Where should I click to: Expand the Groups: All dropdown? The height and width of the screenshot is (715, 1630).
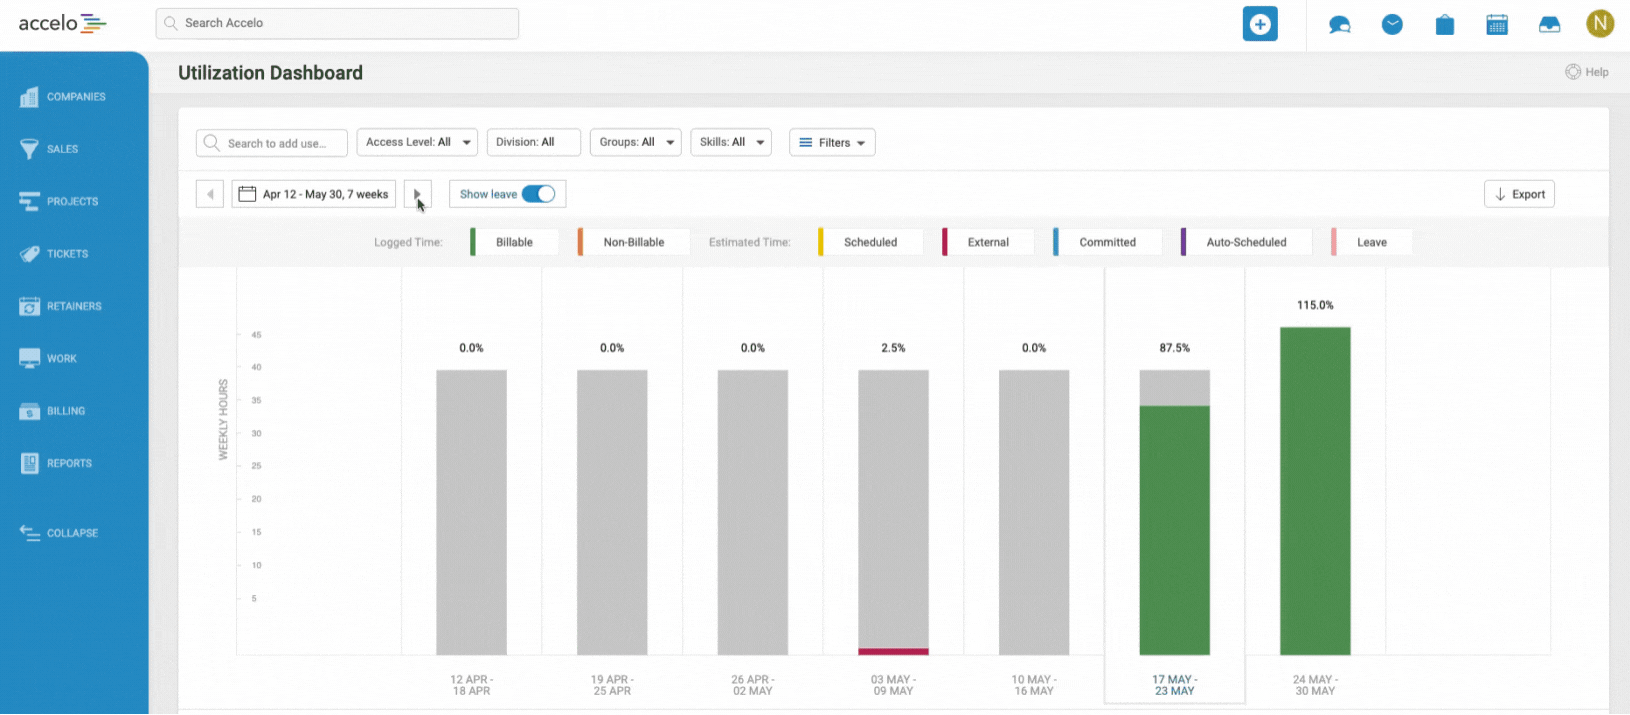[636, 142]
